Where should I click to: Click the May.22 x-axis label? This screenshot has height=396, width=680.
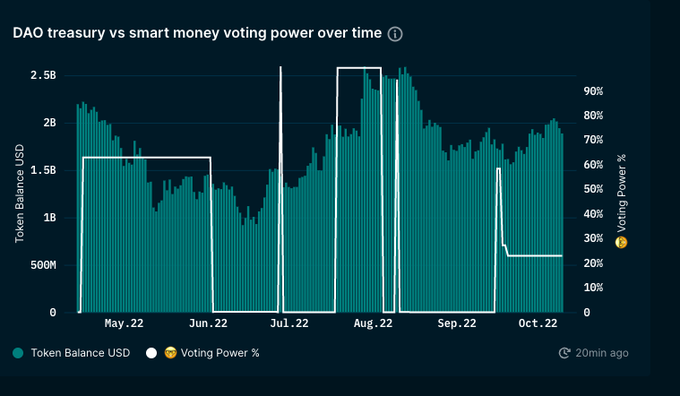[124, 324]
